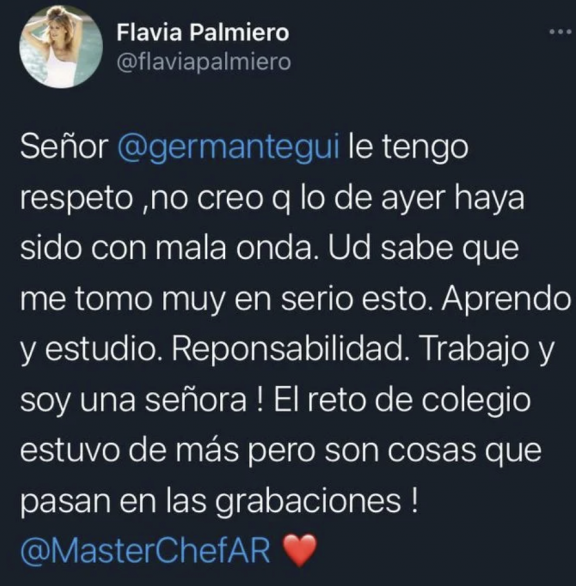Open the three-dot more options menu
Image resolution: width=576 pixels, height=586 pixels.
pos(560,32)
